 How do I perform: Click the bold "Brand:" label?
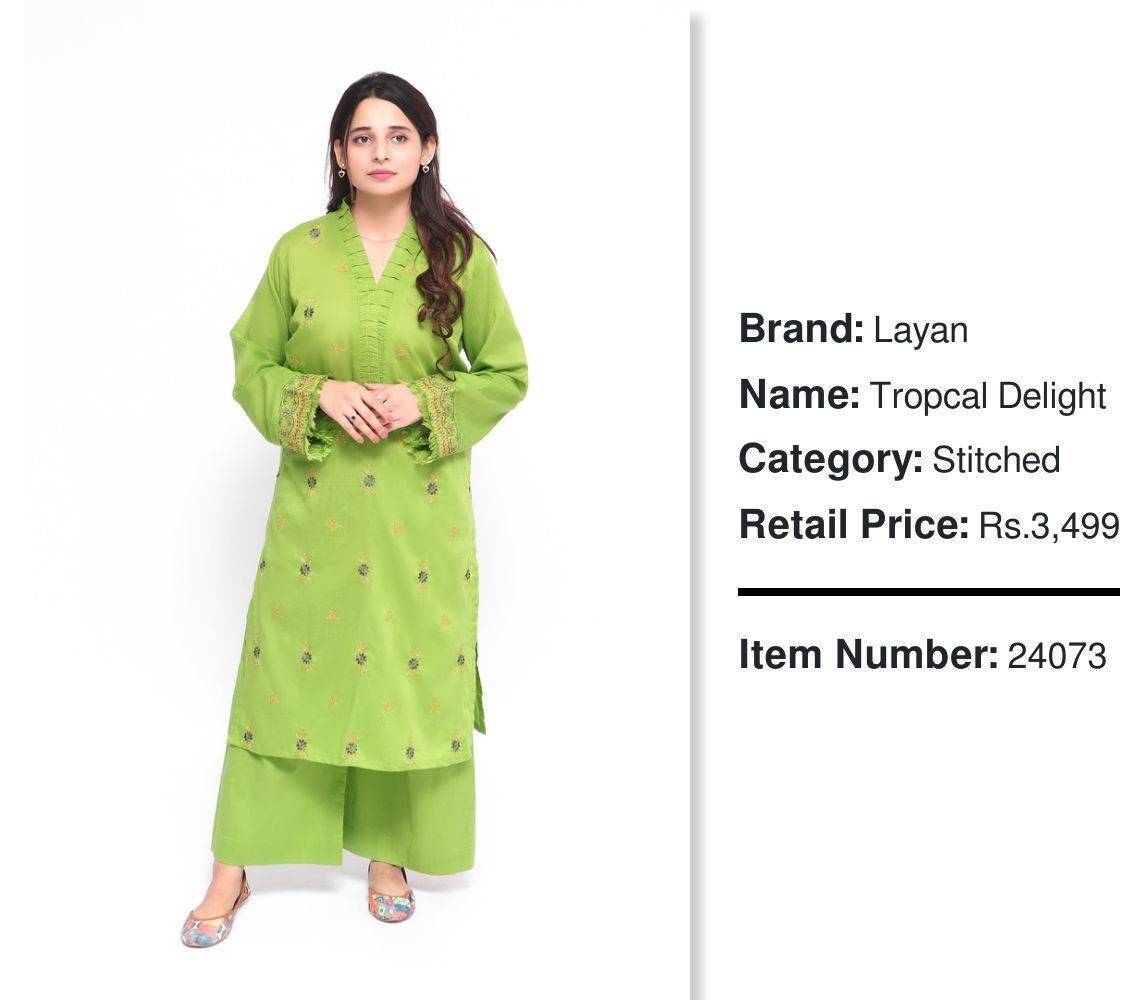[801, 329]
